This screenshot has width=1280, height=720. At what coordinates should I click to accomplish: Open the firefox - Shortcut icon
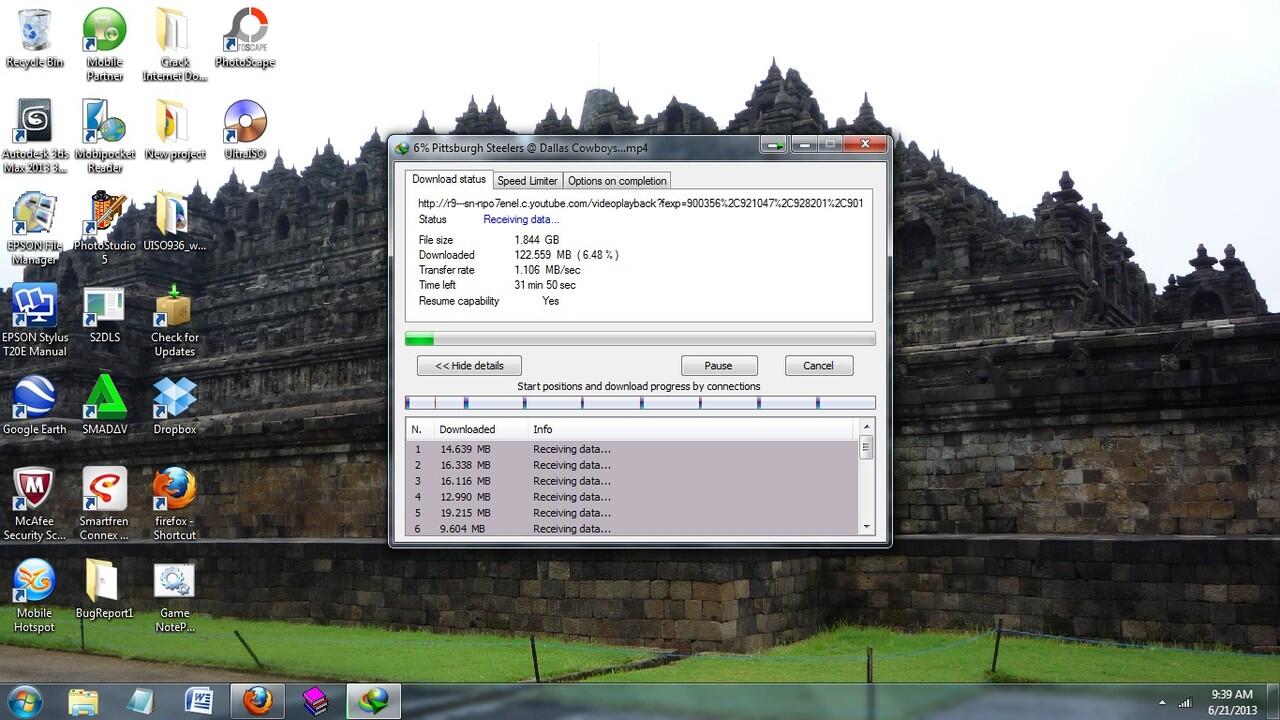175,504
